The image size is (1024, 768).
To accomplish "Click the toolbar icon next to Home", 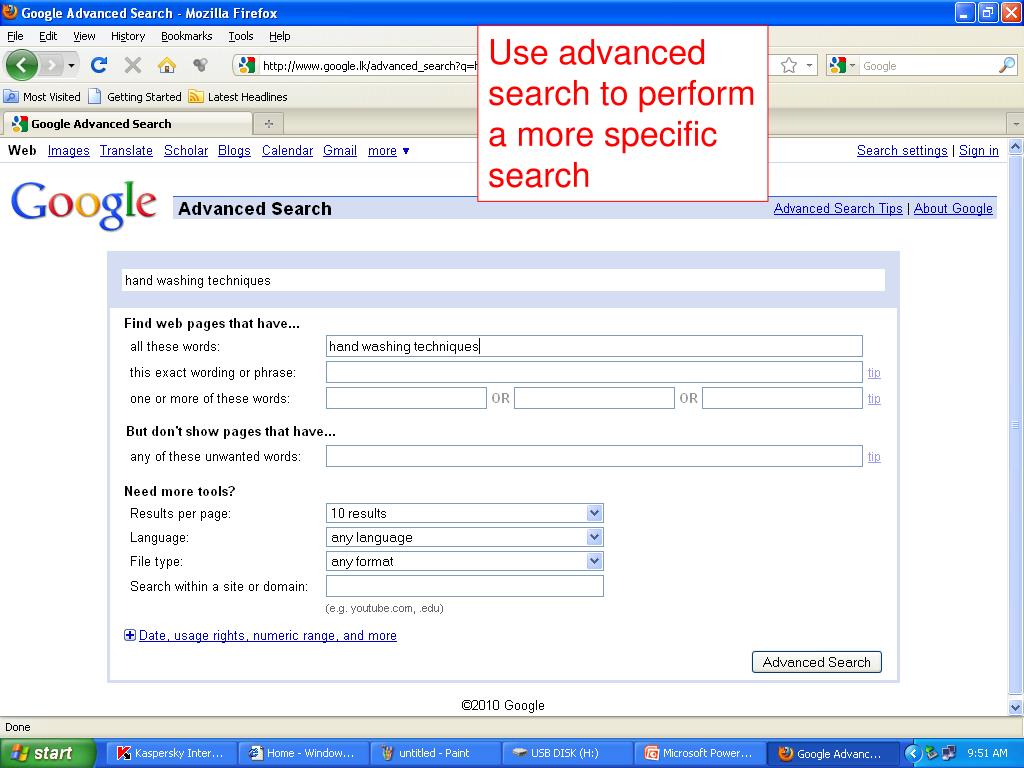I will point(200,65).
